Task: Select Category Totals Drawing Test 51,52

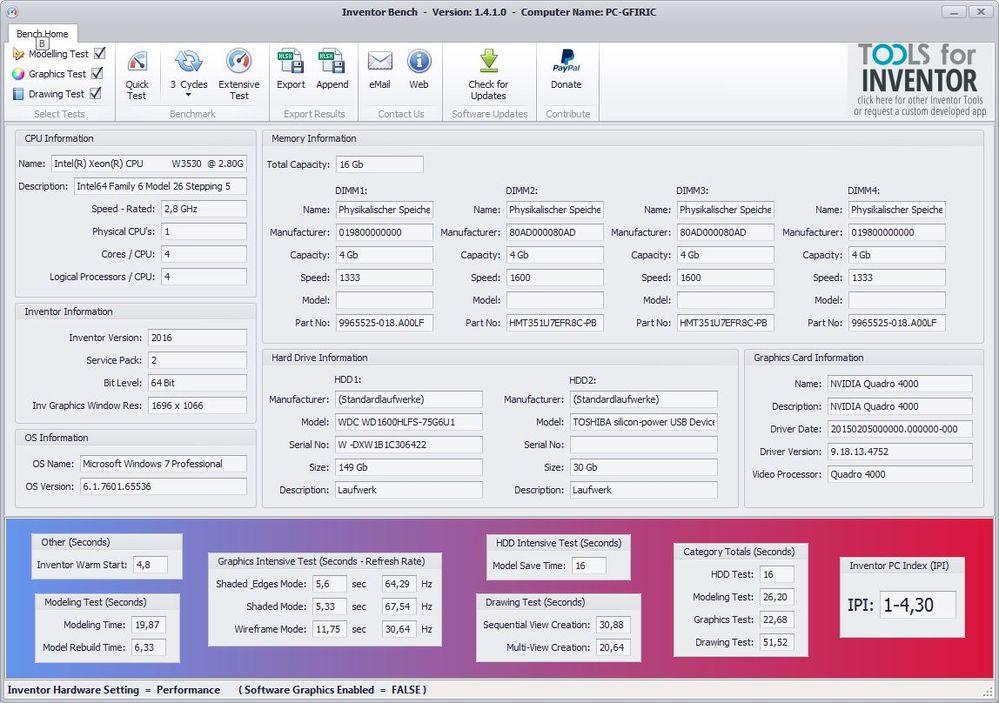Action: [x=777, y=642]
